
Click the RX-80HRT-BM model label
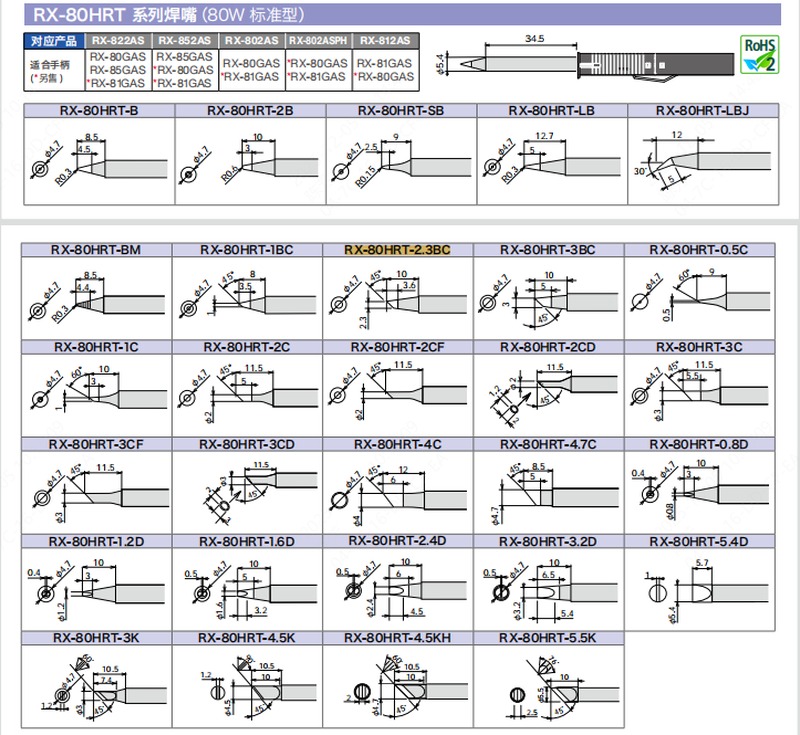95,250
